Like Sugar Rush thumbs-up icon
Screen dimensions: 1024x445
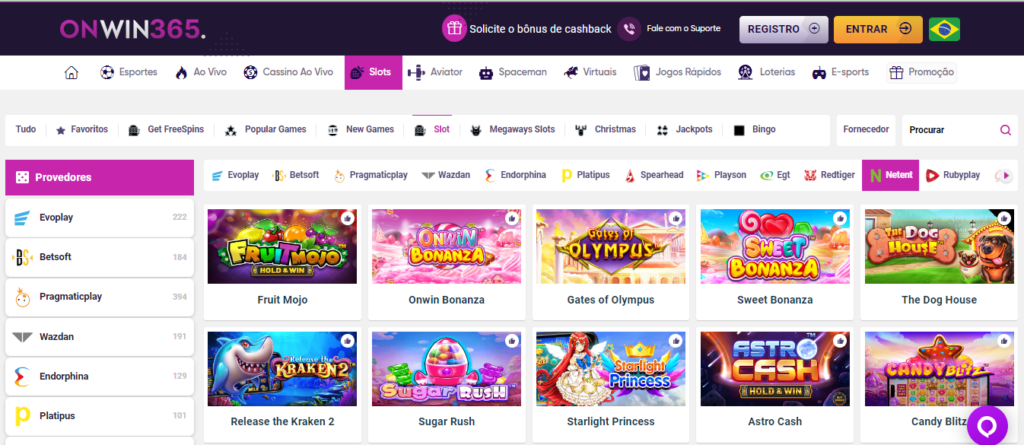pos(513,340)
